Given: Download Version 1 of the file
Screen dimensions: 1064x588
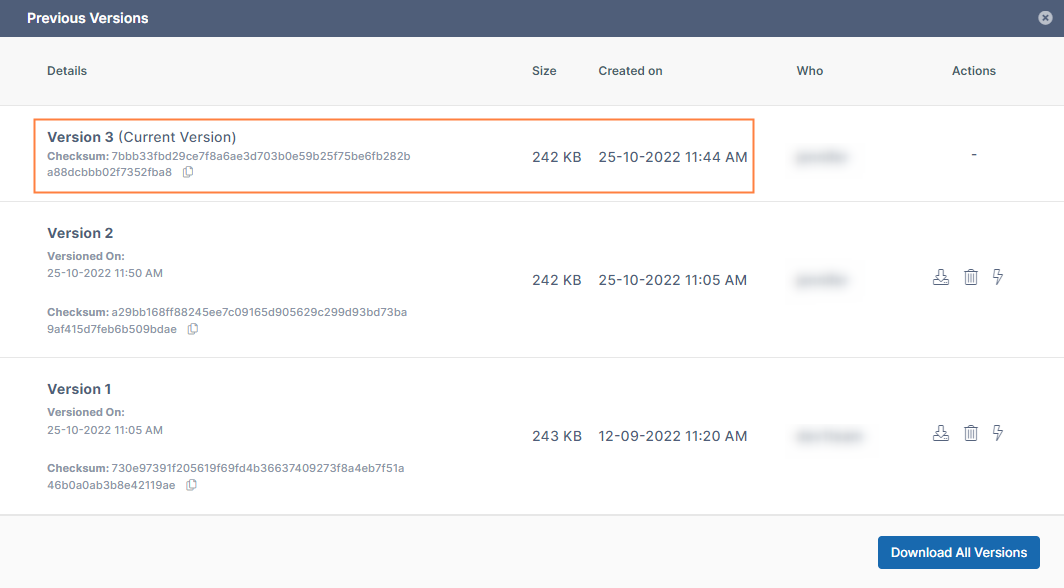Looking at the screenshot, I should 940,433.
